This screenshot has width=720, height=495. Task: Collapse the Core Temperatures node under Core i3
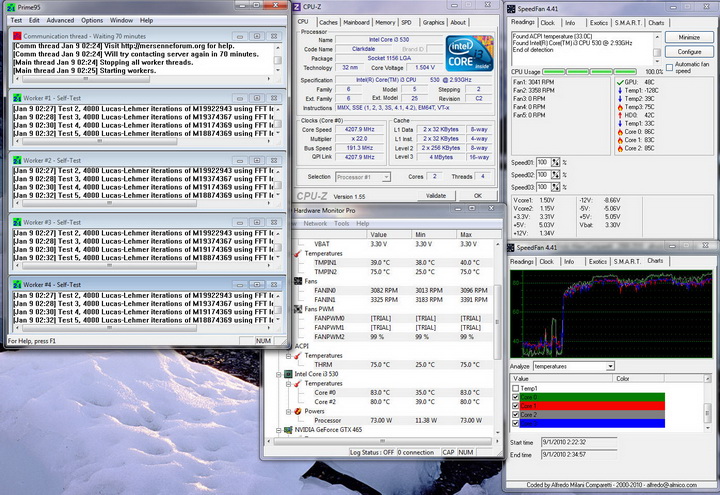coord(288,384)
